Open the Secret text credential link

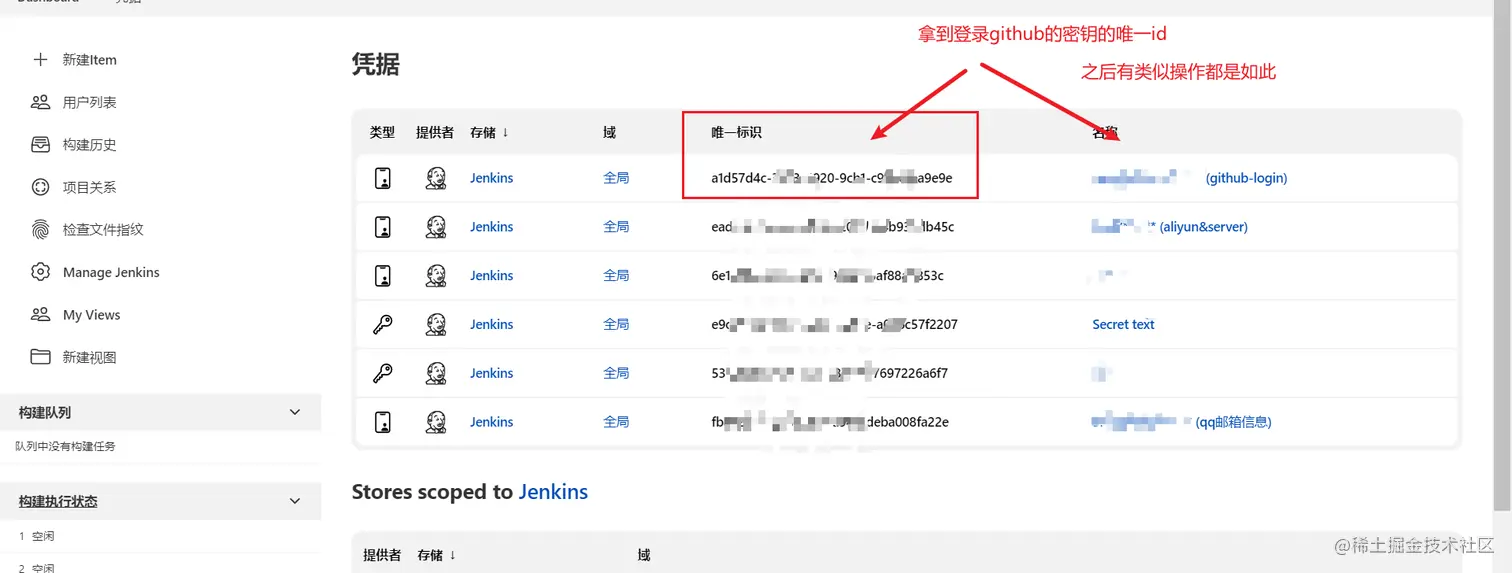1123,324
